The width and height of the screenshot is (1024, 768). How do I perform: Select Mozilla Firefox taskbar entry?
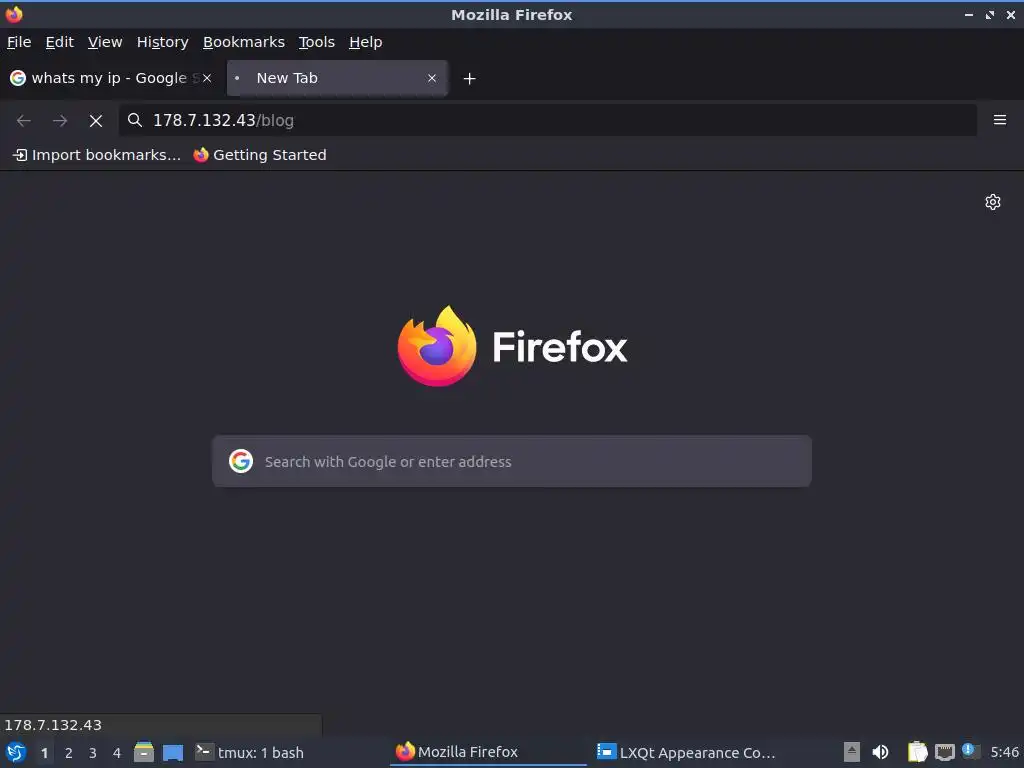(488, 752)
